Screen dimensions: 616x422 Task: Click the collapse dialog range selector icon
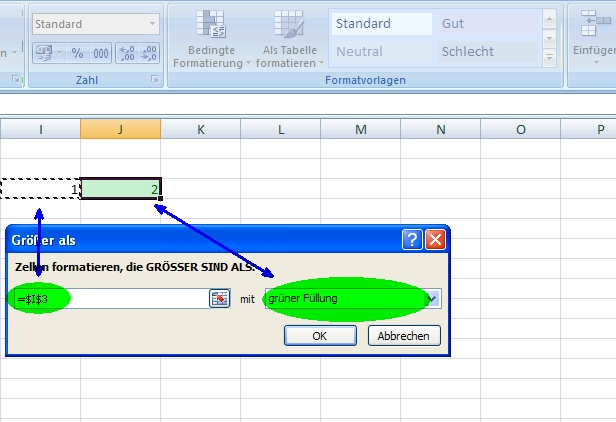(220, 299)
